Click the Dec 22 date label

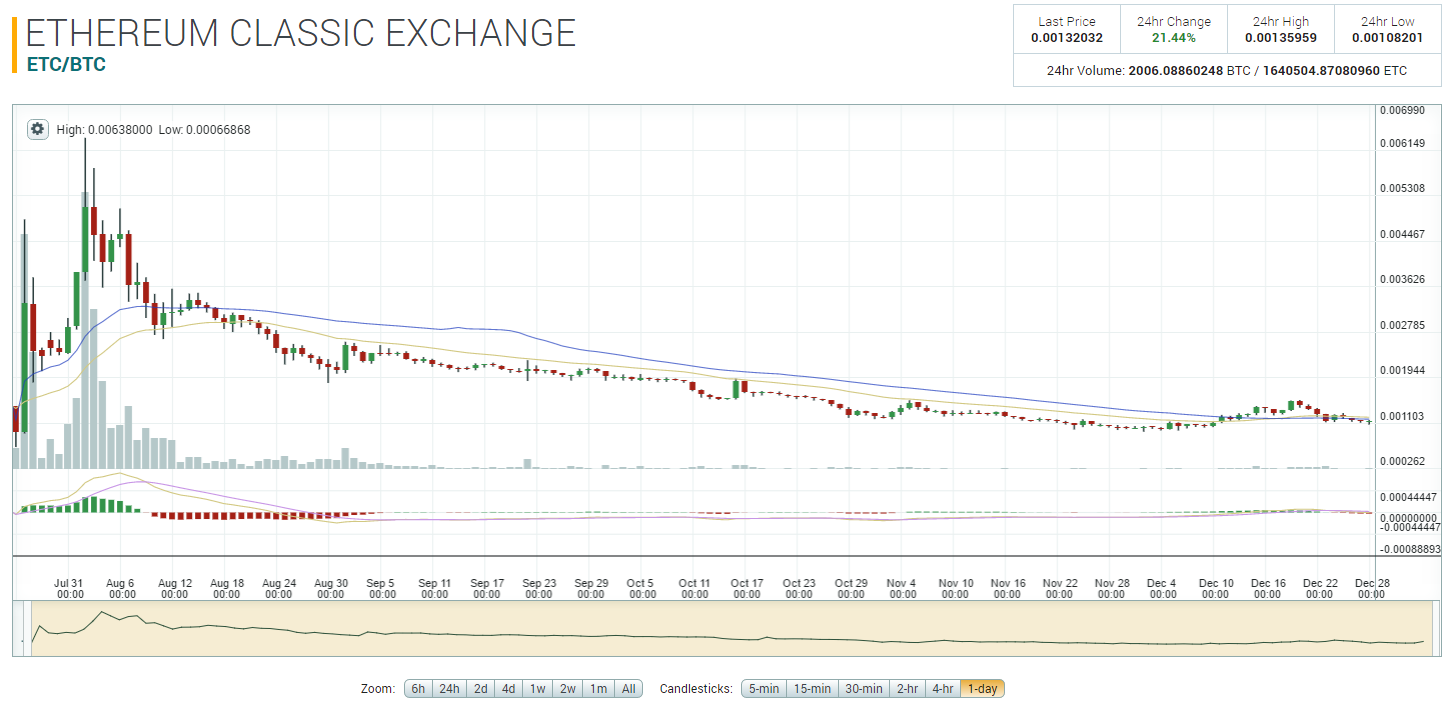(x=1320, y=588)
